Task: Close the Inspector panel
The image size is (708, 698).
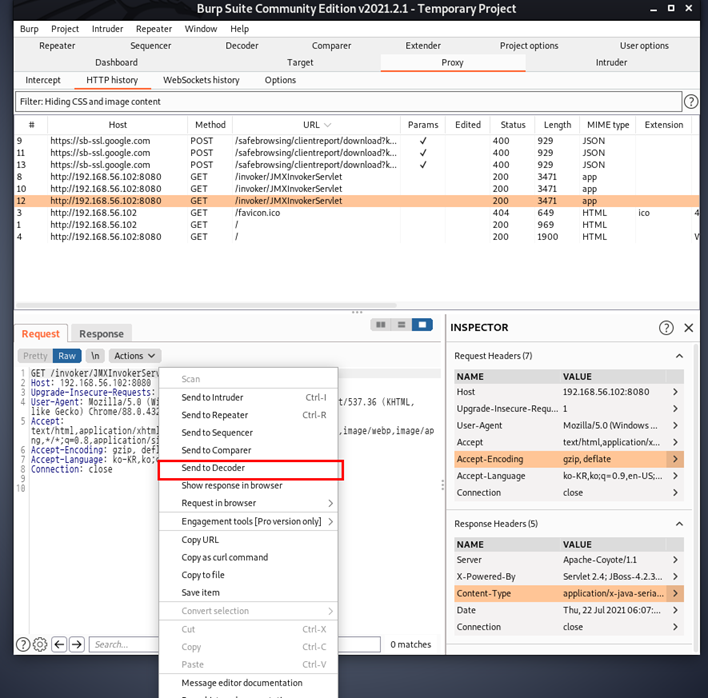Action: (x=689, y=328)
